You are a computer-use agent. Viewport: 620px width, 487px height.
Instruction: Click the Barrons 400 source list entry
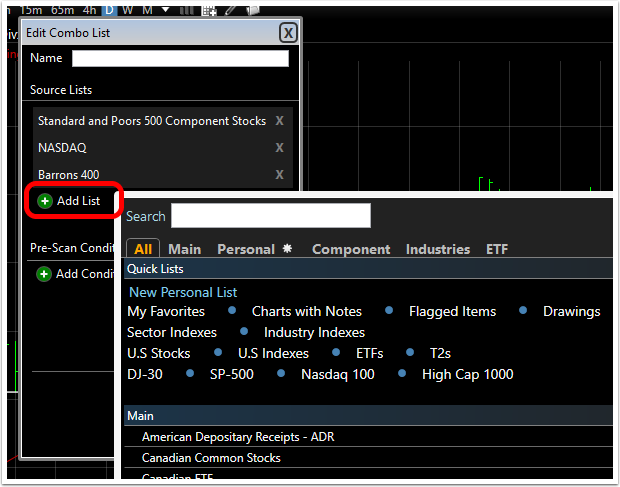click(68, 175)
